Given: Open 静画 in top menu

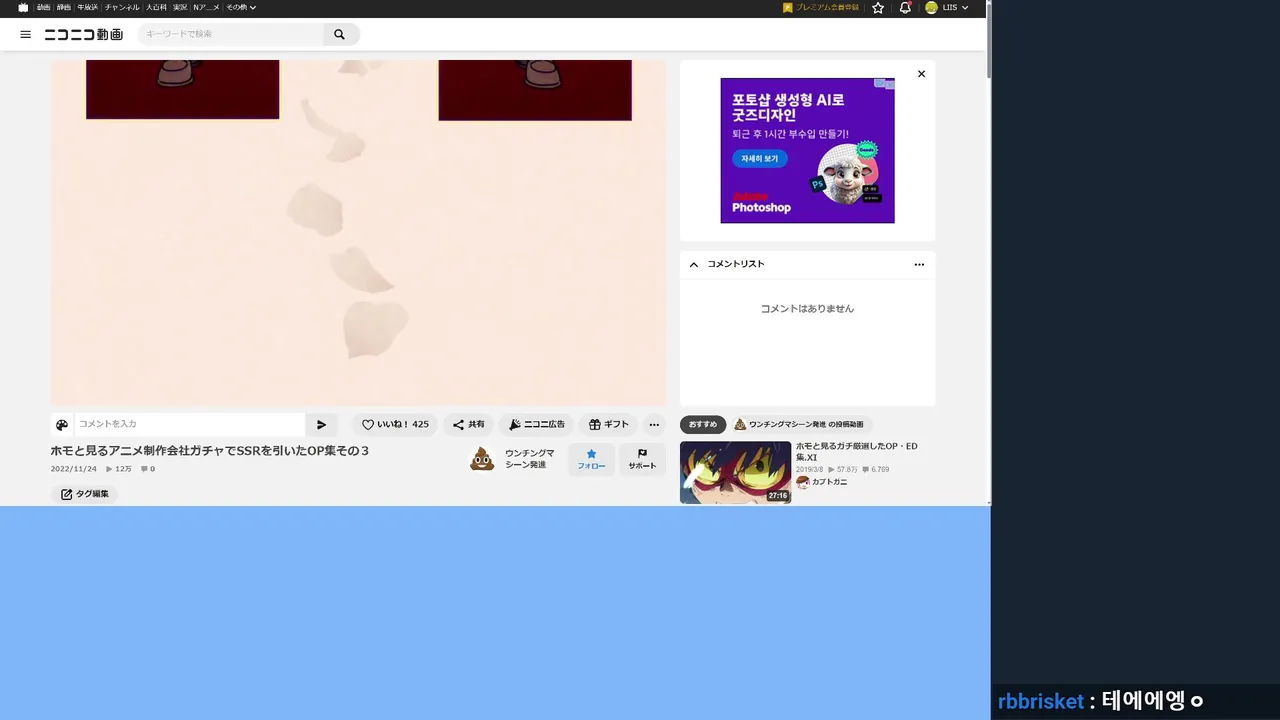Looking at the screenshot, I should [x=64, y=7].
